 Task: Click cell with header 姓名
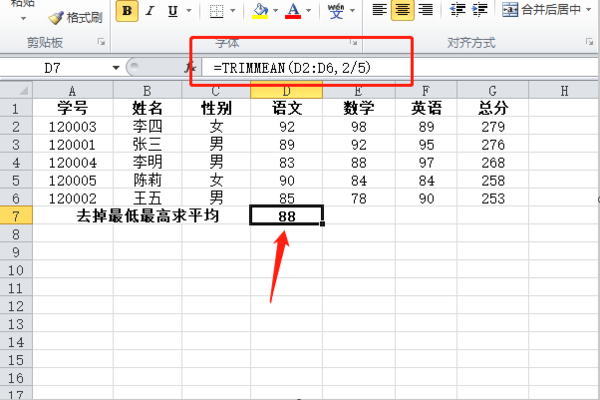click(147, 108)
